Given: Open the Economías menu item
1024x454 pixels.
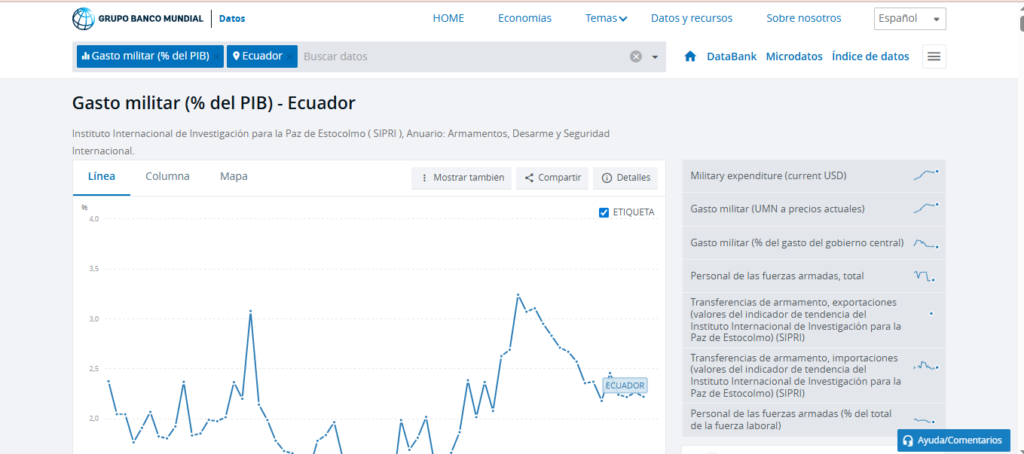Looking at the screenshot, I should (x=524, y=18).
